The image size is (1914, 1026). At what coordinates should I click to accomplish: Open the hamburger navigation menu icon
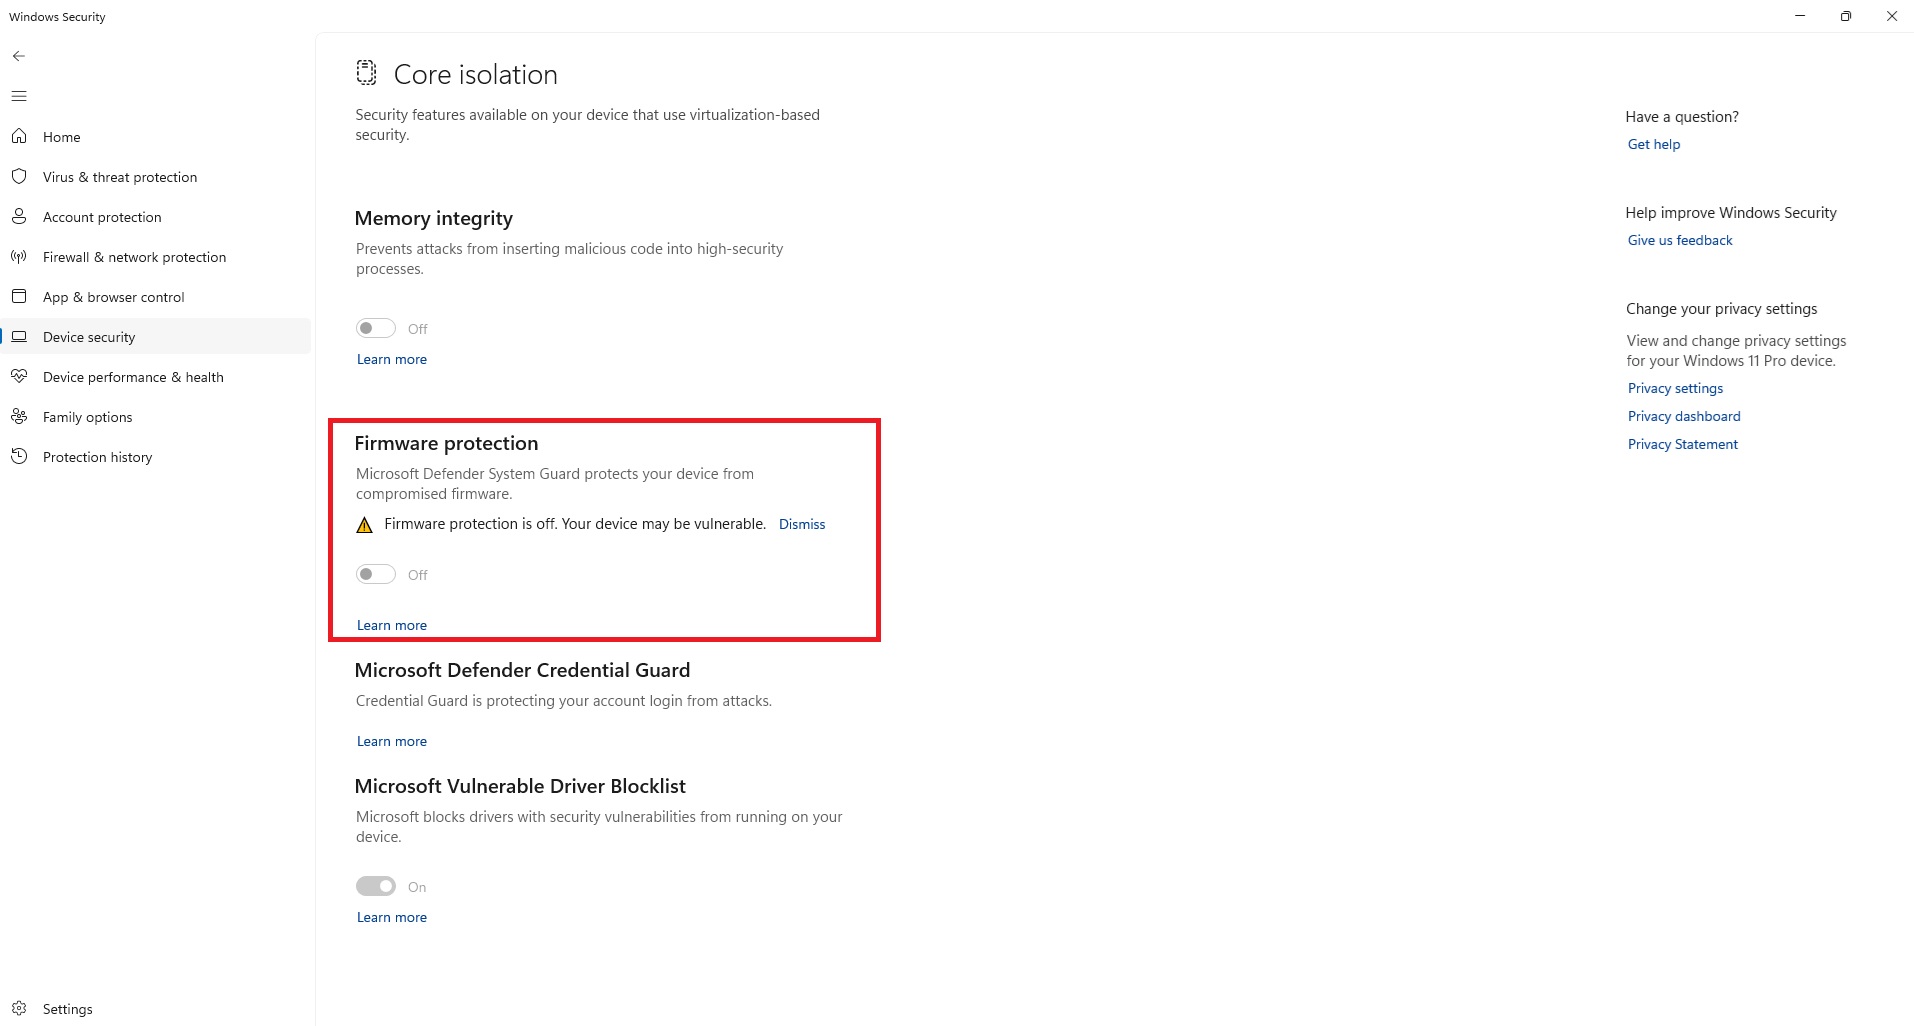[x=19, y=96]
